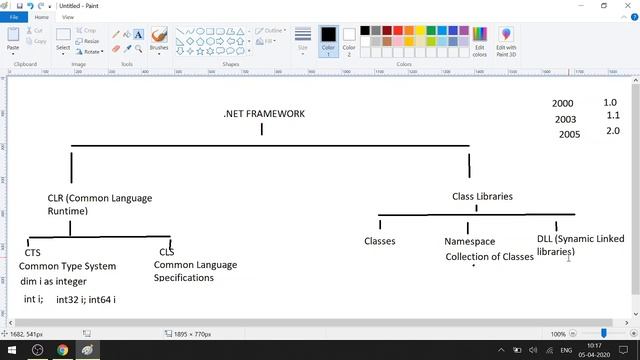Activate Color 1 foreground selector
The width and height of the screenshot is (640, 360).
[x=328, y=42]
